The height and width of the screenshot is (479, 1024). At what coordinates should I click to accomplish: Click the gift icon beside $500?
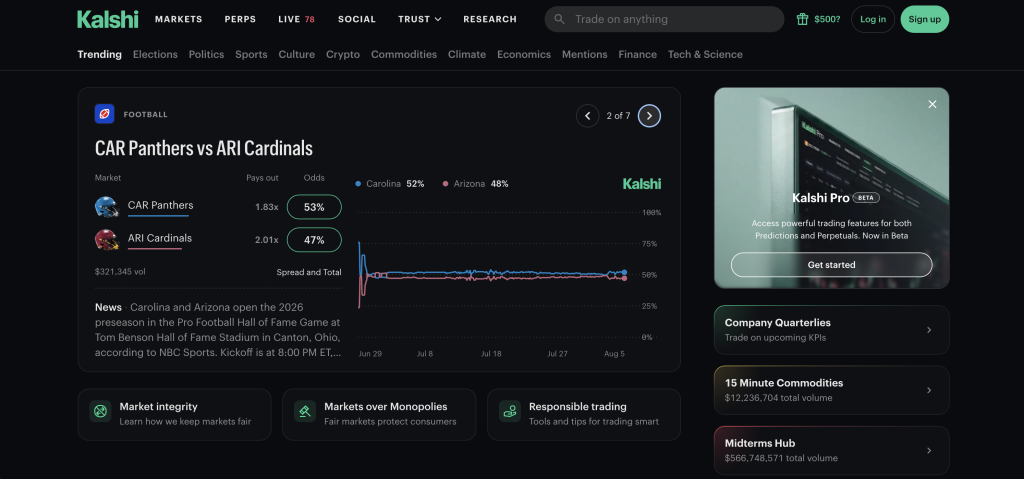click(x=803, y=19)
